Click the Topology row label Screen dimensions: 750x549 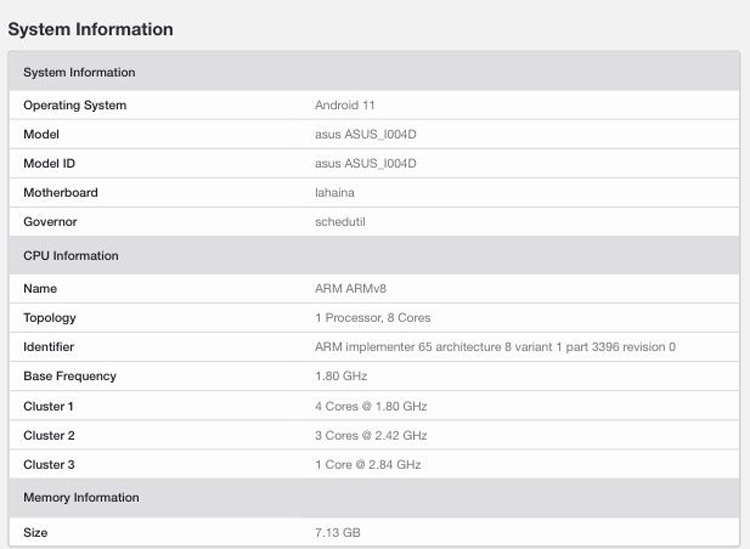50,318
